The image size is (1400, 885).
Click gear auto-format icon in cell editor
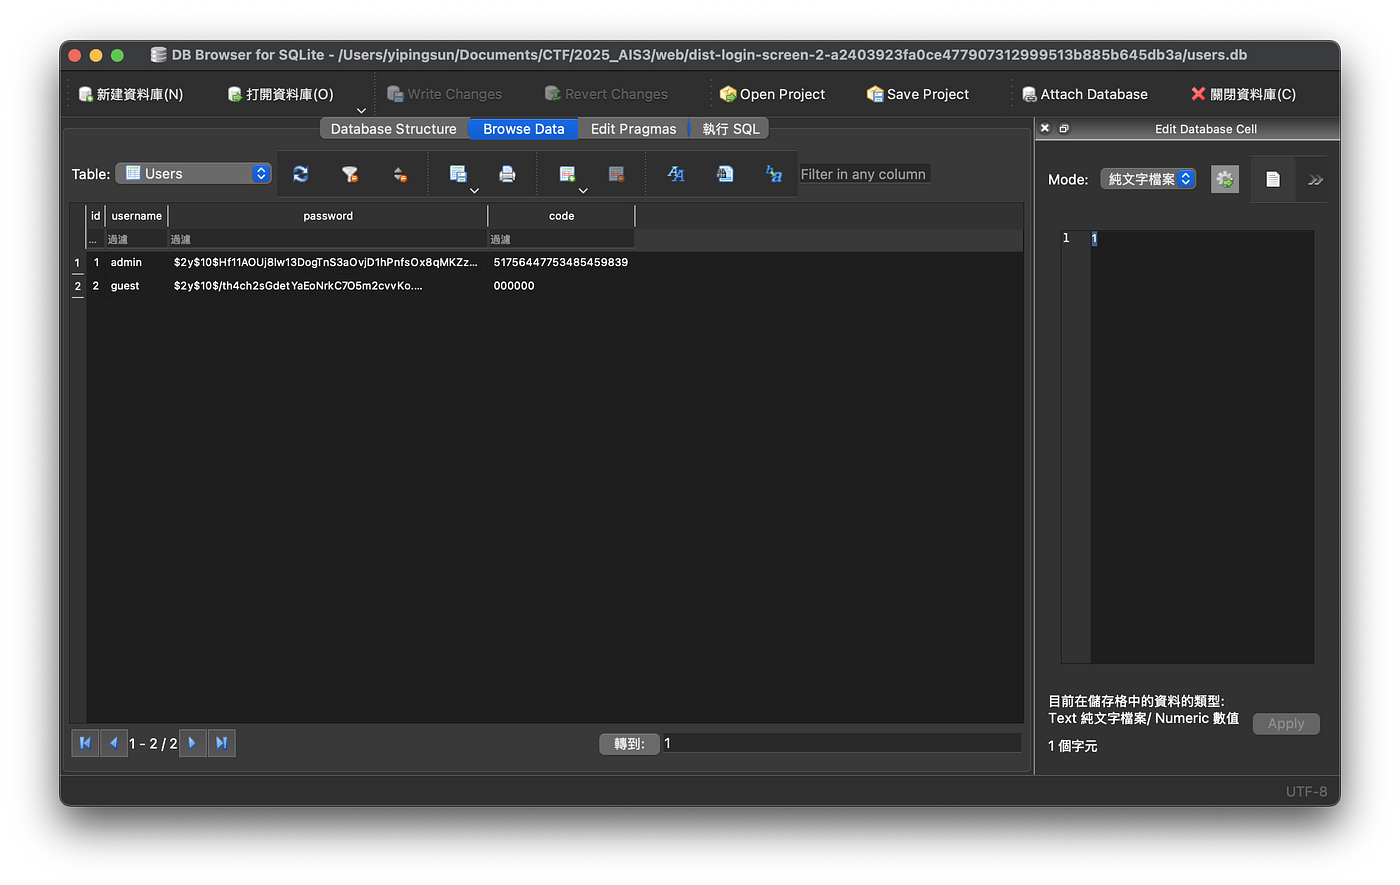tap(1225, 179)
